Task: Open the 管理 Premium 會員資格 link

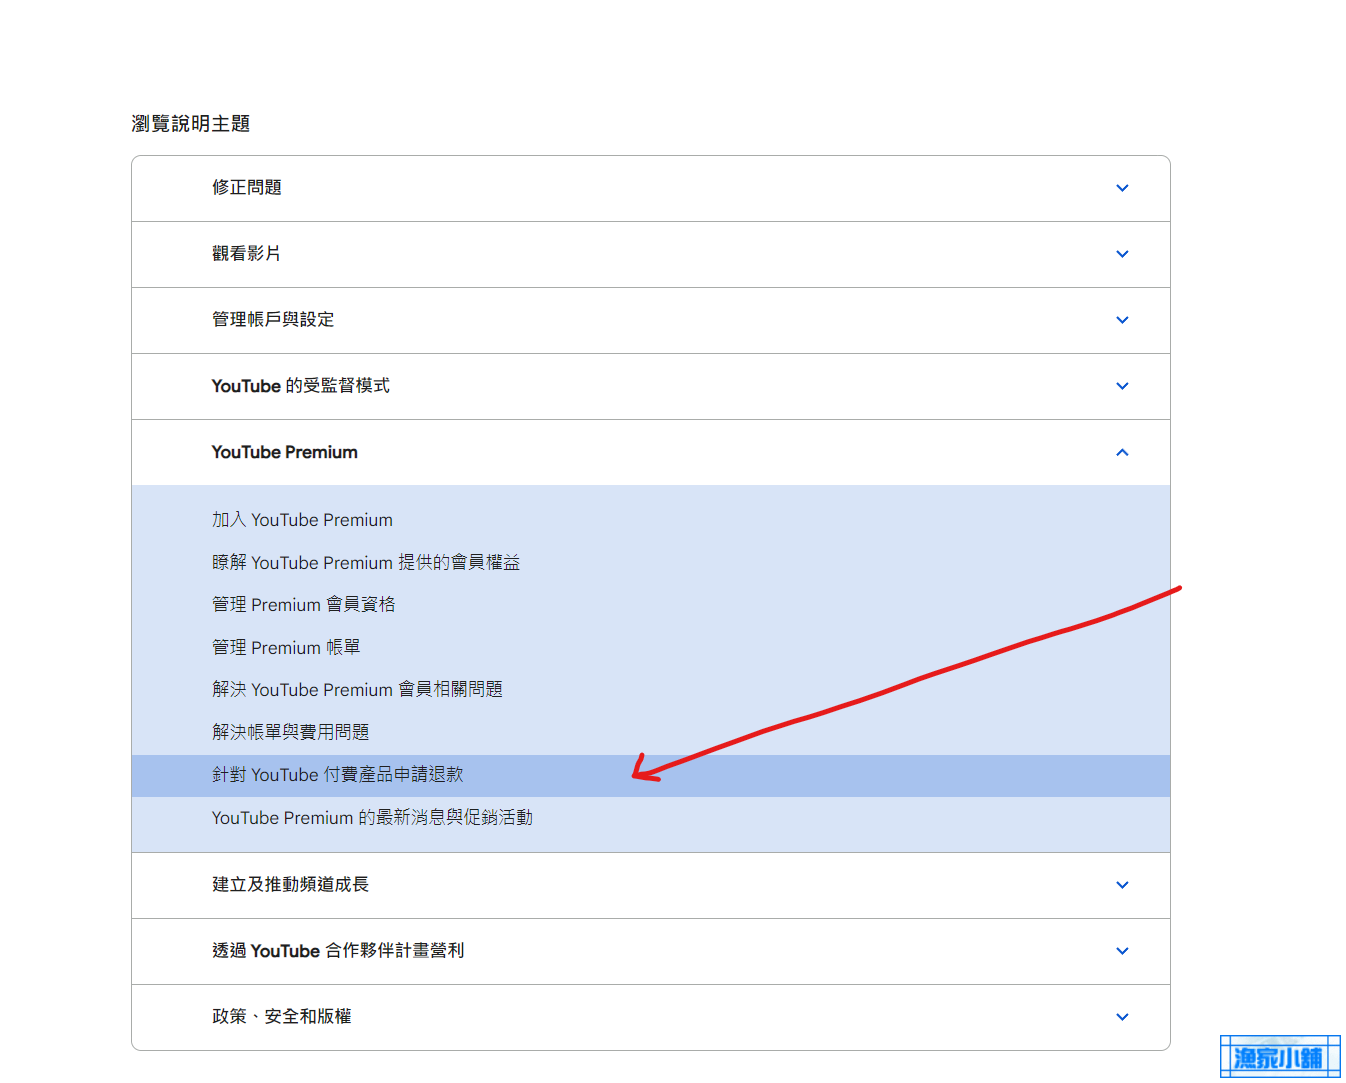Action: pyautogui.click(x=304, y=604)
